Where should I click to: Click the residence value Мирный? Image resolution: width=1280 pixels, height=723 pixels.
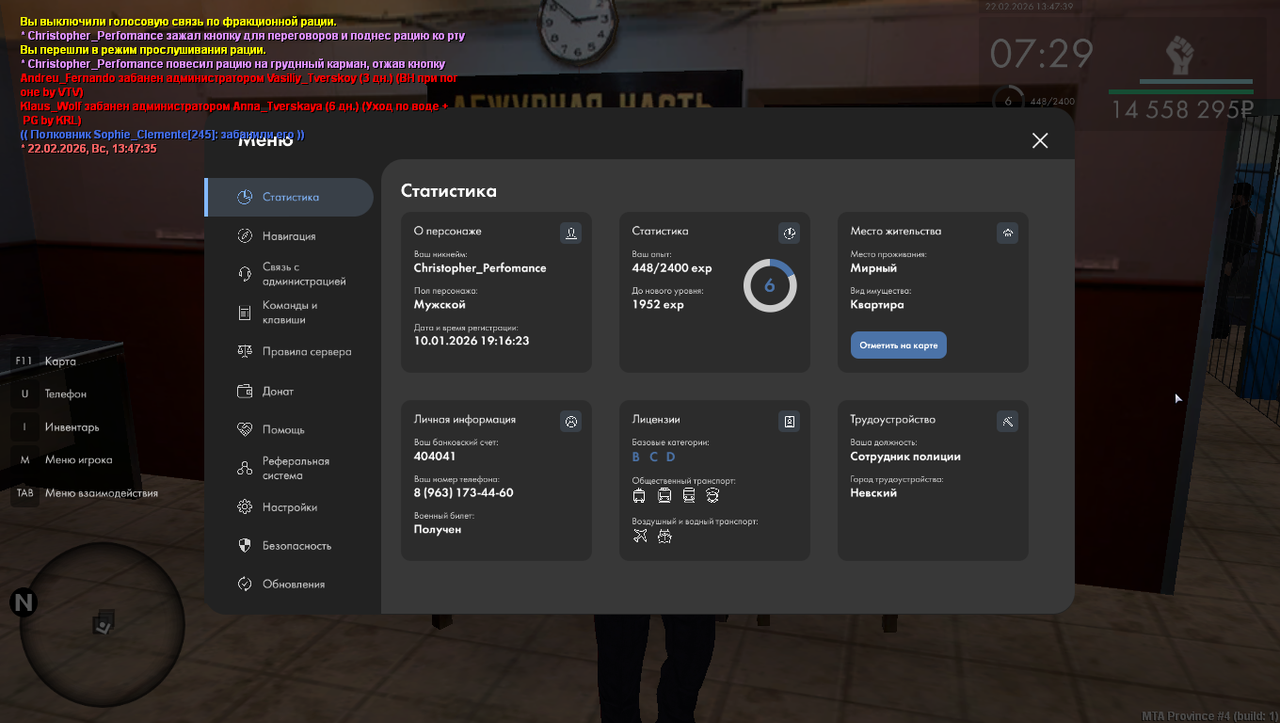[x=874, y=268]
